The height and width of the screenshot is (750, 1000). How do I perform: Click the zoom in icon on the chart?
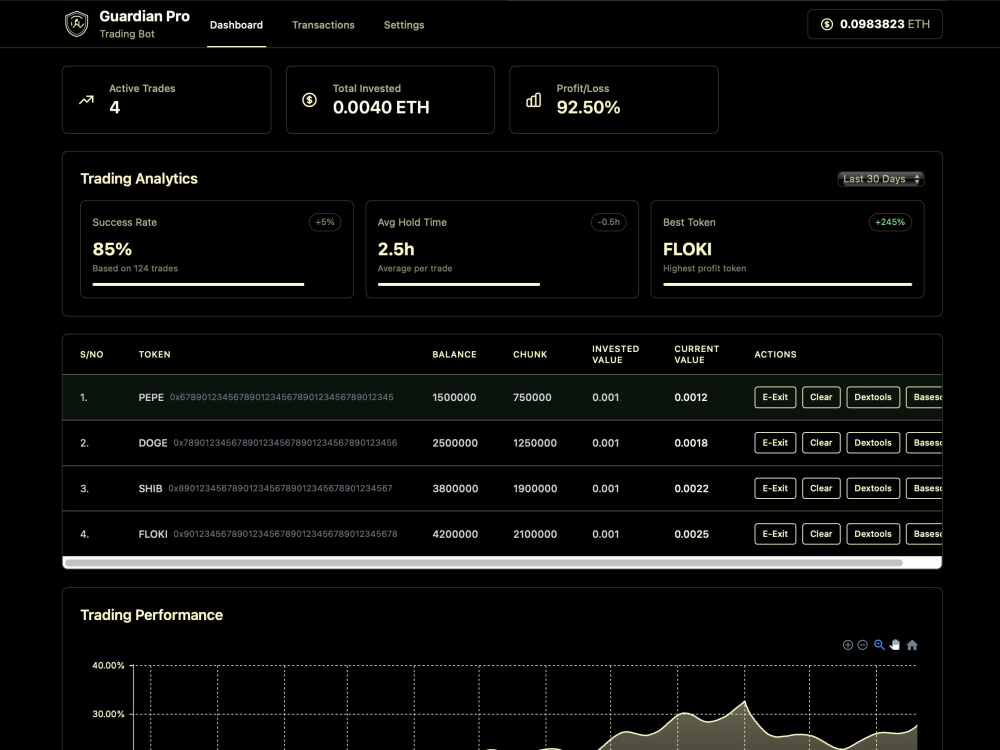click(x=847, y=645)
